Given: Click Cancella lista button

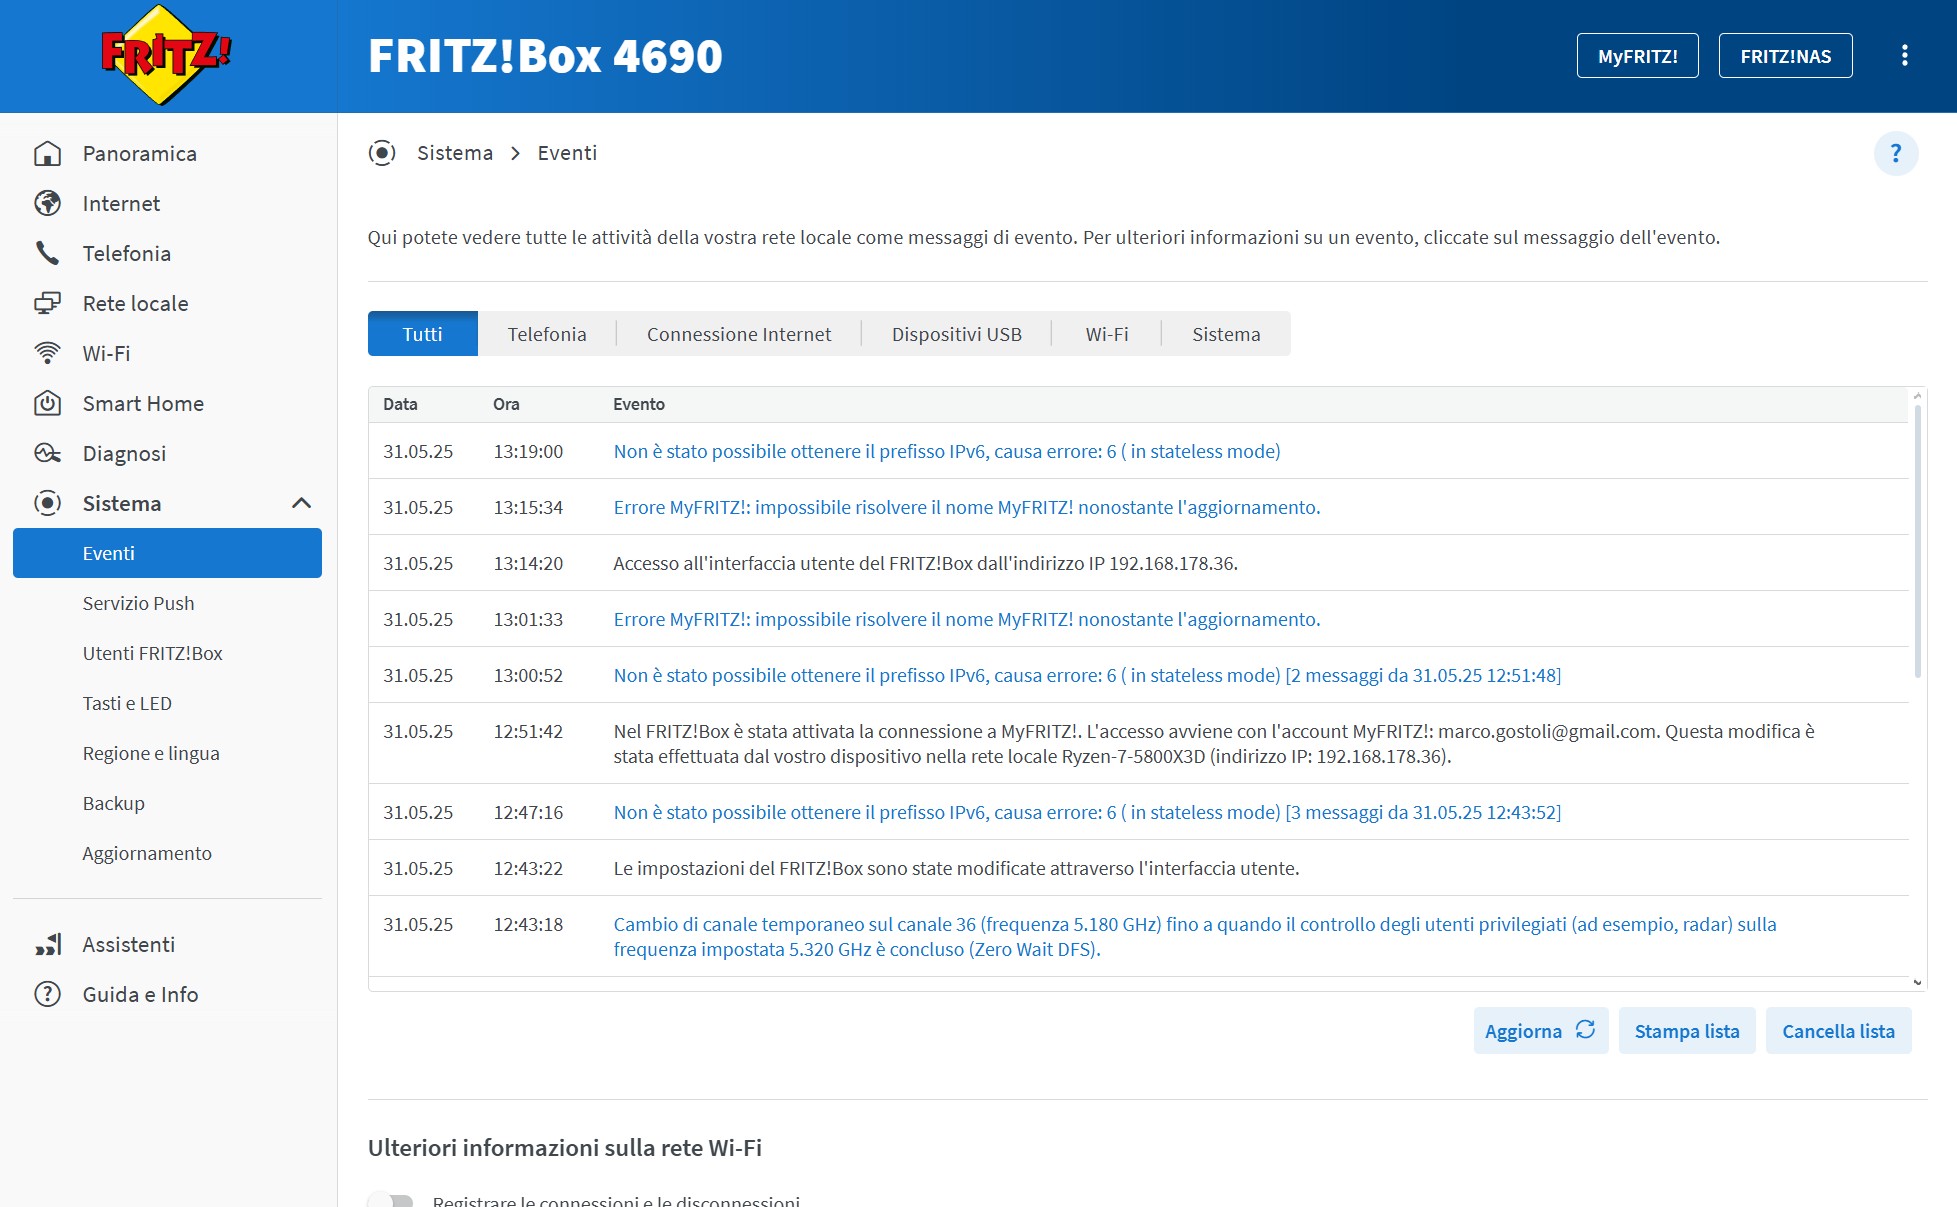Looking at the screenshot, I should tap(1838, 1031).
